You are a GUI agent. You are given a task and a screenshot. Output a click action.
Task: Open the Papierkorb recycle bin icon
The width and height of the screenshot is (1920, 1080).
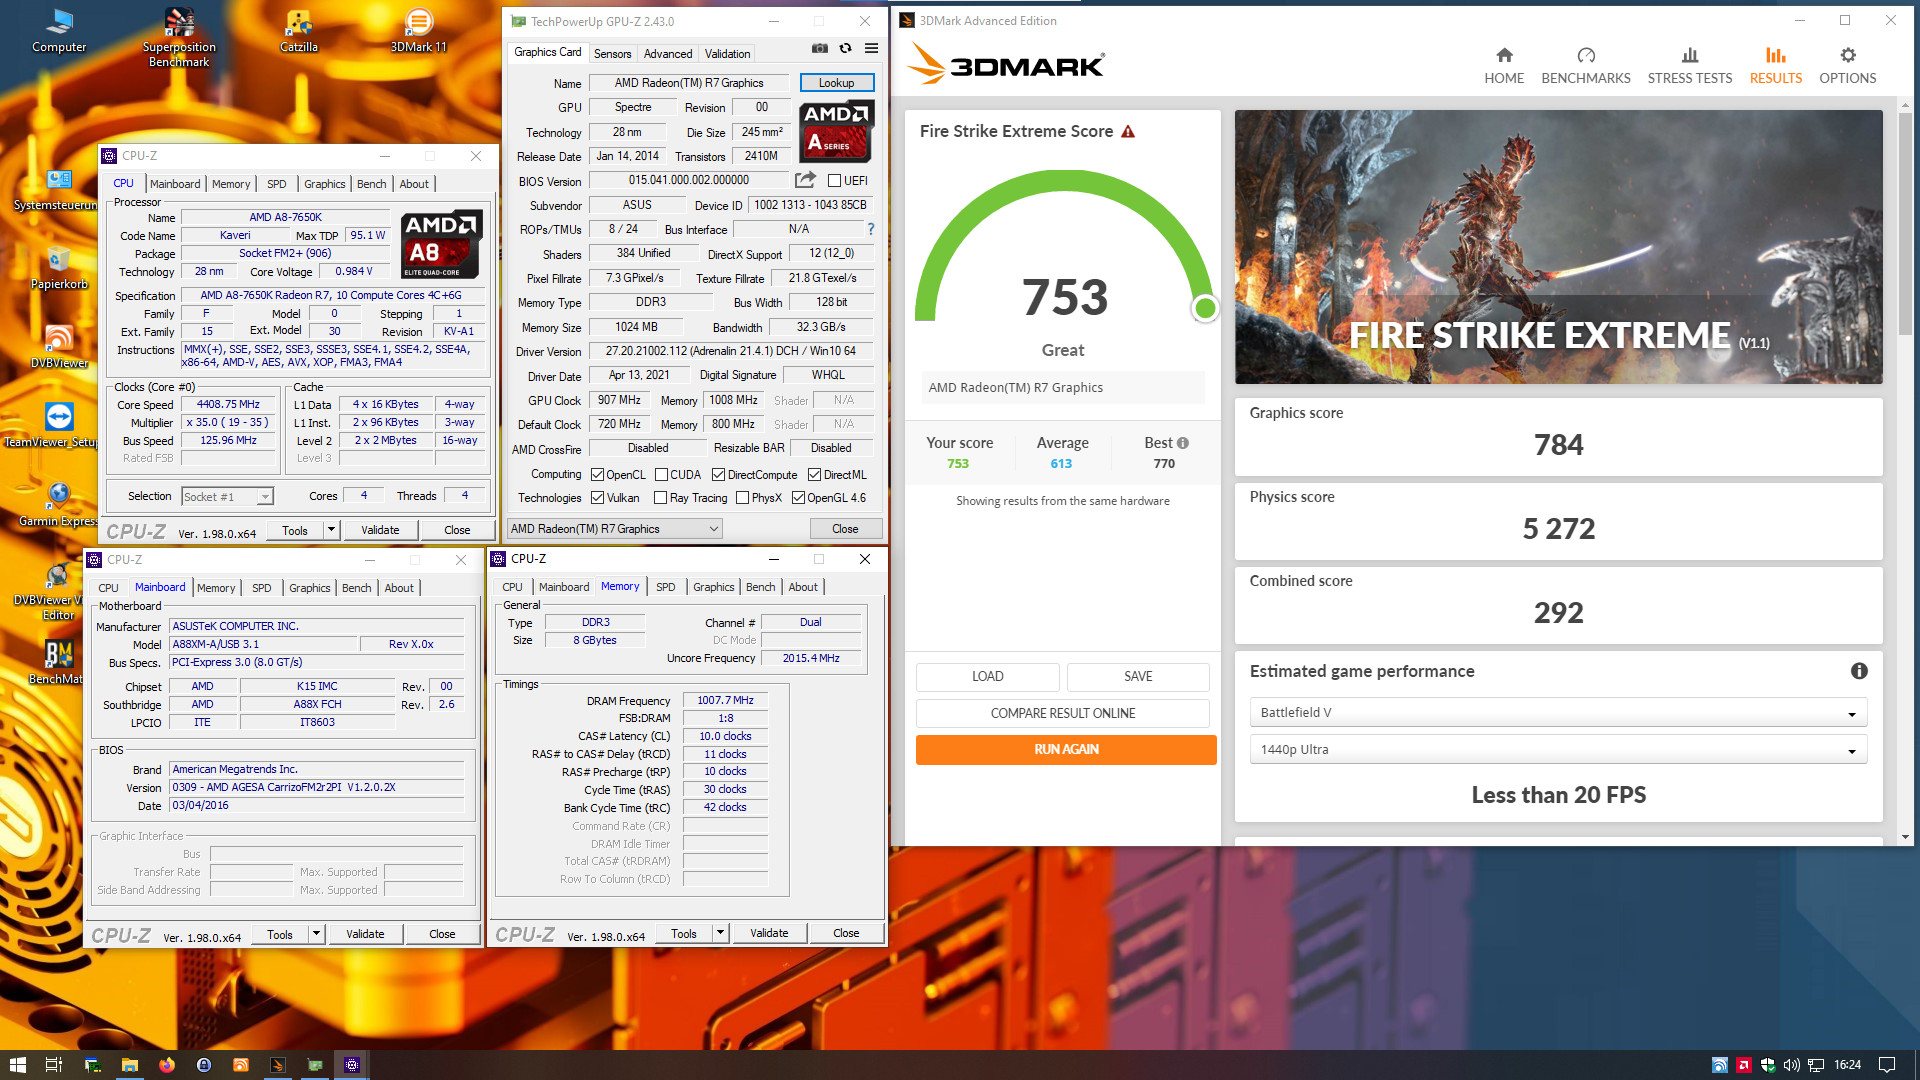pyautogui.click(x=59, y=268)
